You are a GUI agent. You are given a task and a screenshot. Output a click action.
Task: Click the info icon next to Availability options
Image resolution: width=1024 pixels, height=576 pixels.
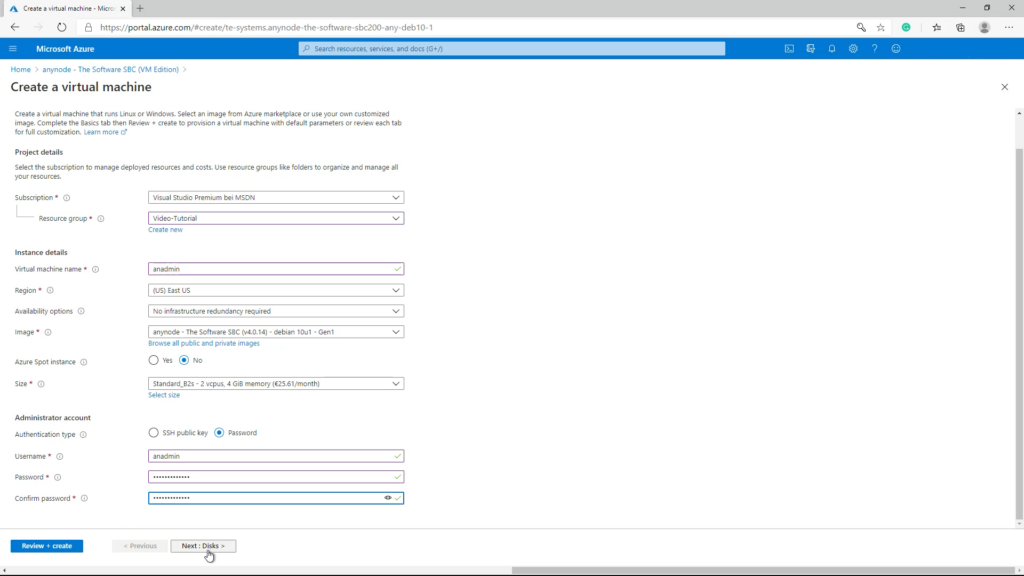pyautogui.click(x=81, y=312)
